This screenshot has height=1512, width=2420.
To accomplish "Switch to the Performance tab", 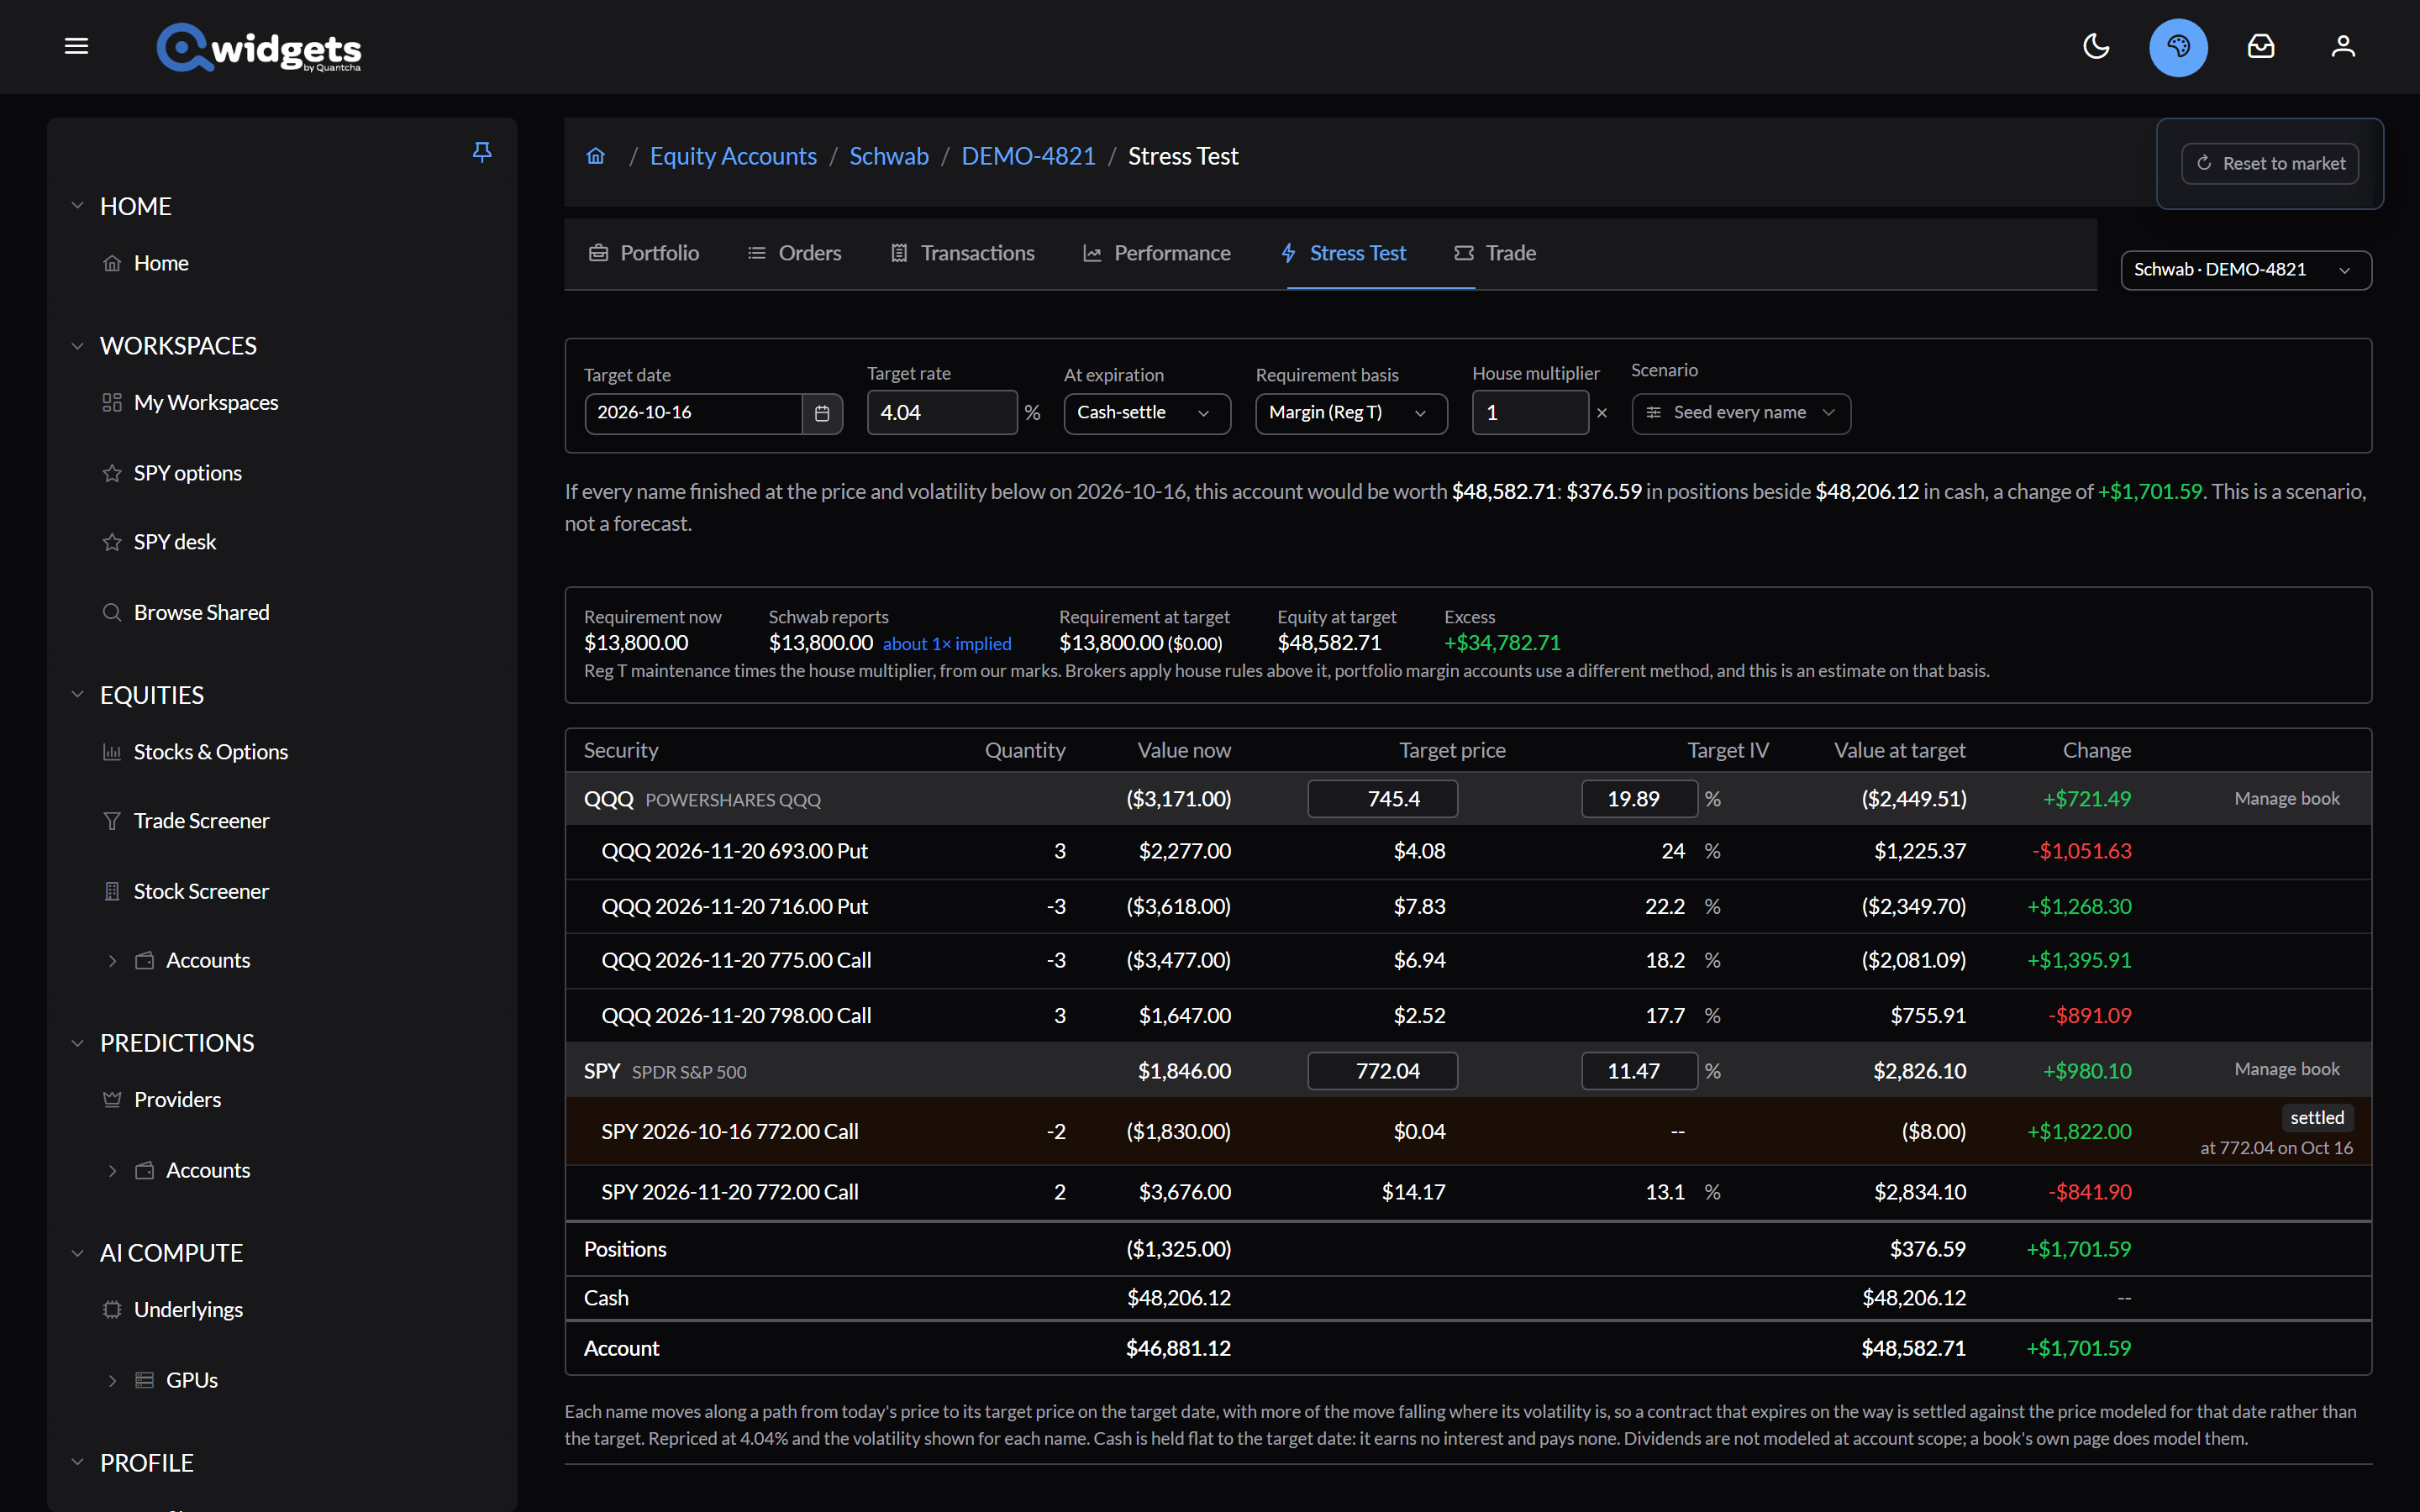I will (x=1157, y=253).
